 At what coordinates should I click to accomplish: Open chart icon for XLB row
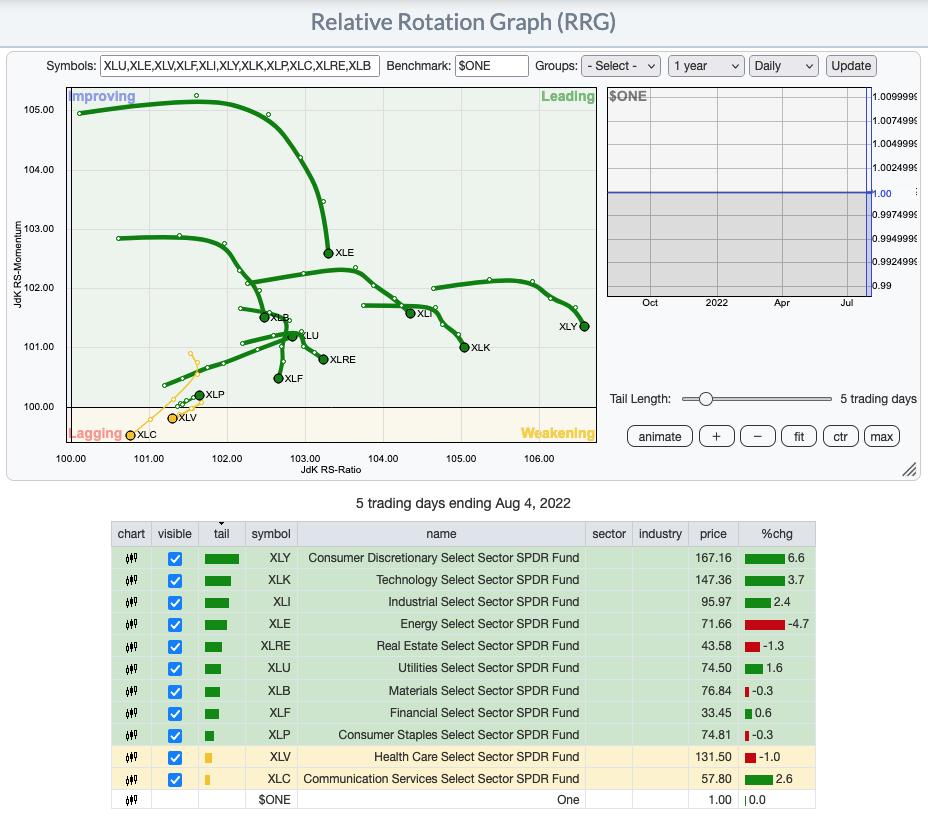click(x=131, y=691)
